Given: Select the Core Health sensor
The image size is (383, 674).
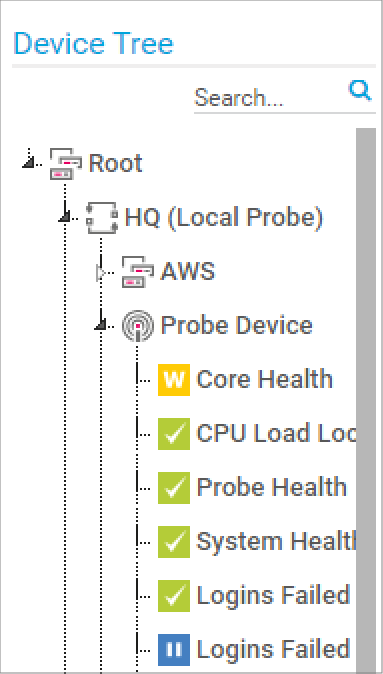Looking at the screenshot, I should 264,380.
